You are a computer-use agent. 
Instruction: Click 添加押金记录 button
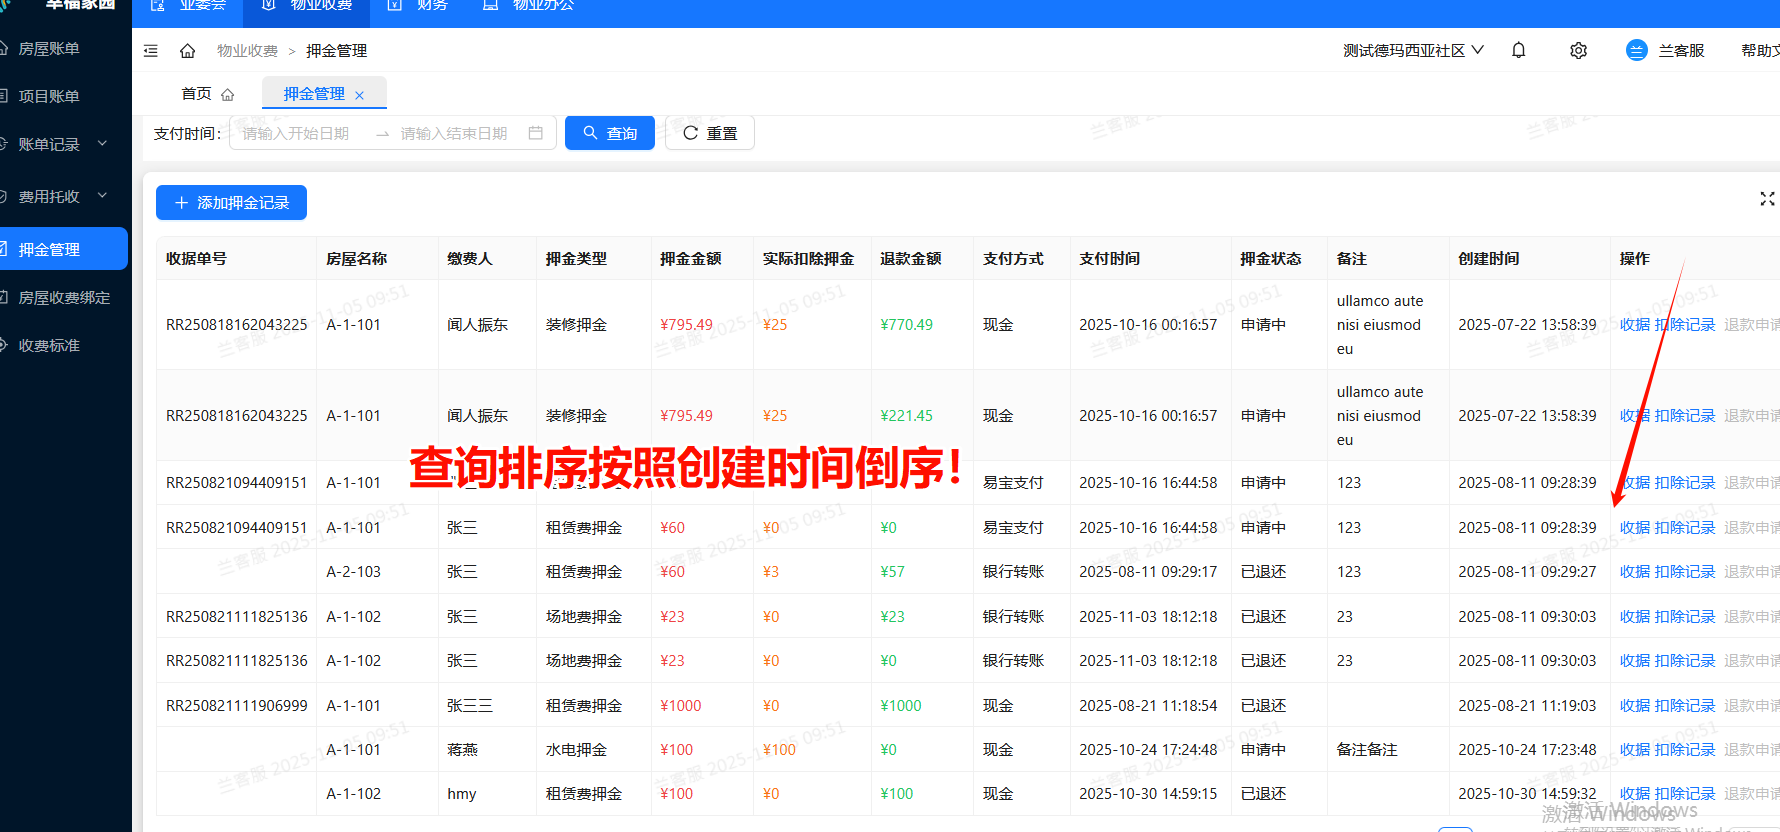(x=231, y=203)
